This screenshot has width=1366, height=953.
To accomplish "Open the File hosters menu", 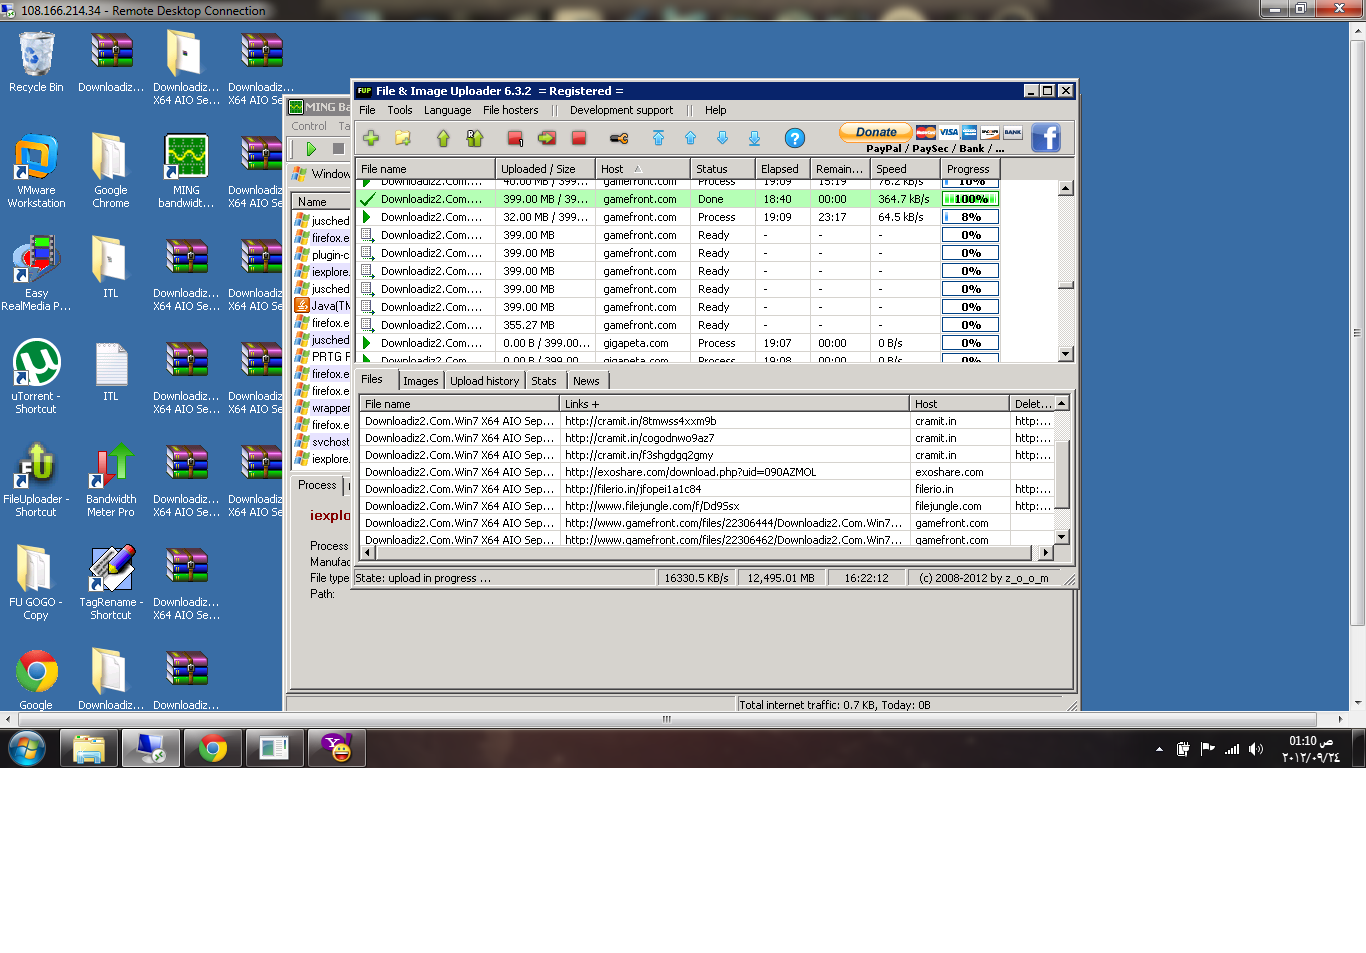I will coord(510,110).
